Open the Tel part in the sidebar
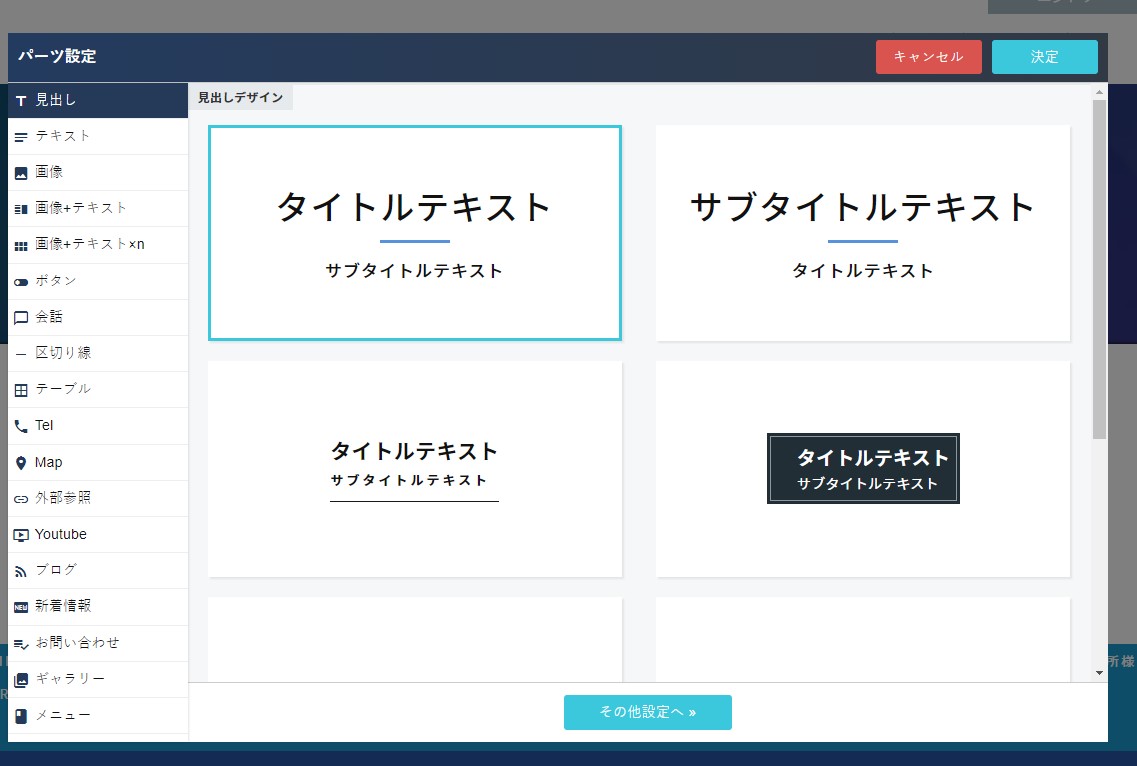The height and width of the screenshot is (766, 1137). [42, 425]
